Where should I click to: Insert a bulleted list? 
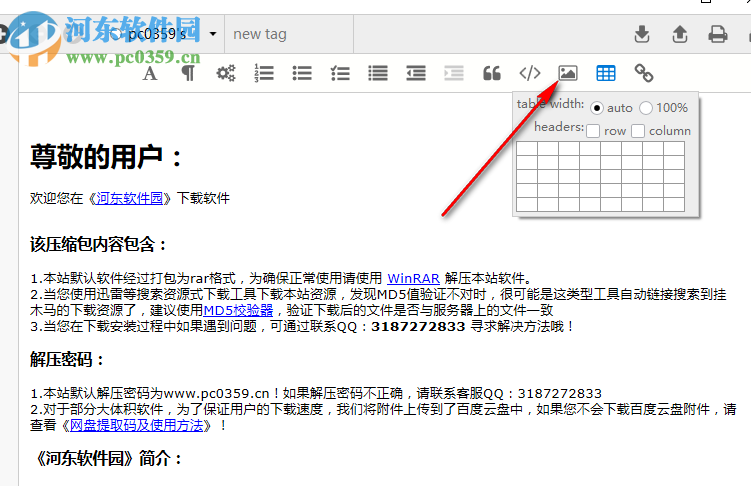point(302,73)
